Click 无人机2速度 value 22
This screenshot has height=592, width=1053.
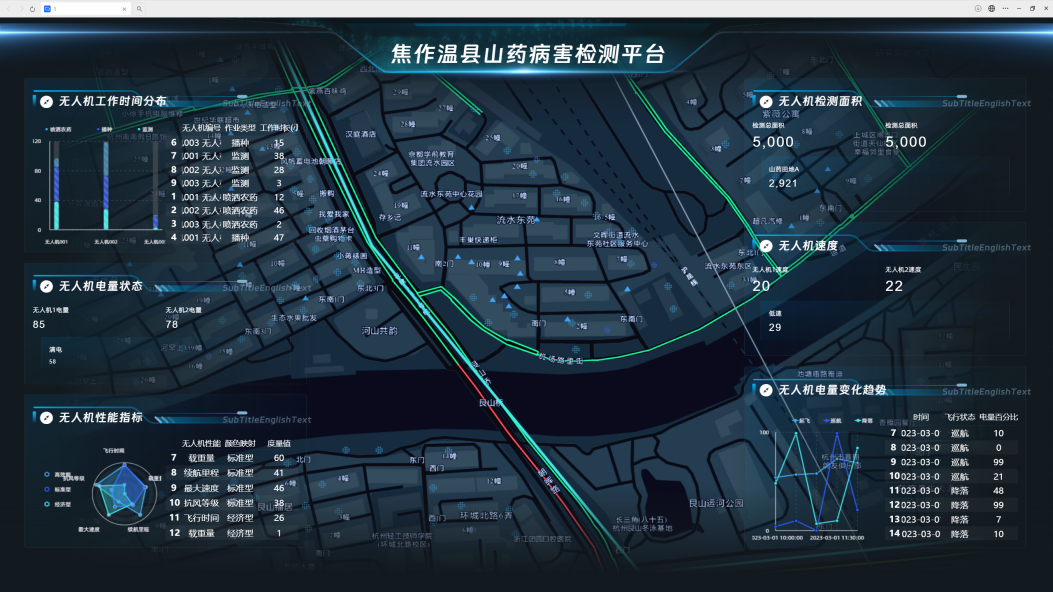click(x=894, y=286)
